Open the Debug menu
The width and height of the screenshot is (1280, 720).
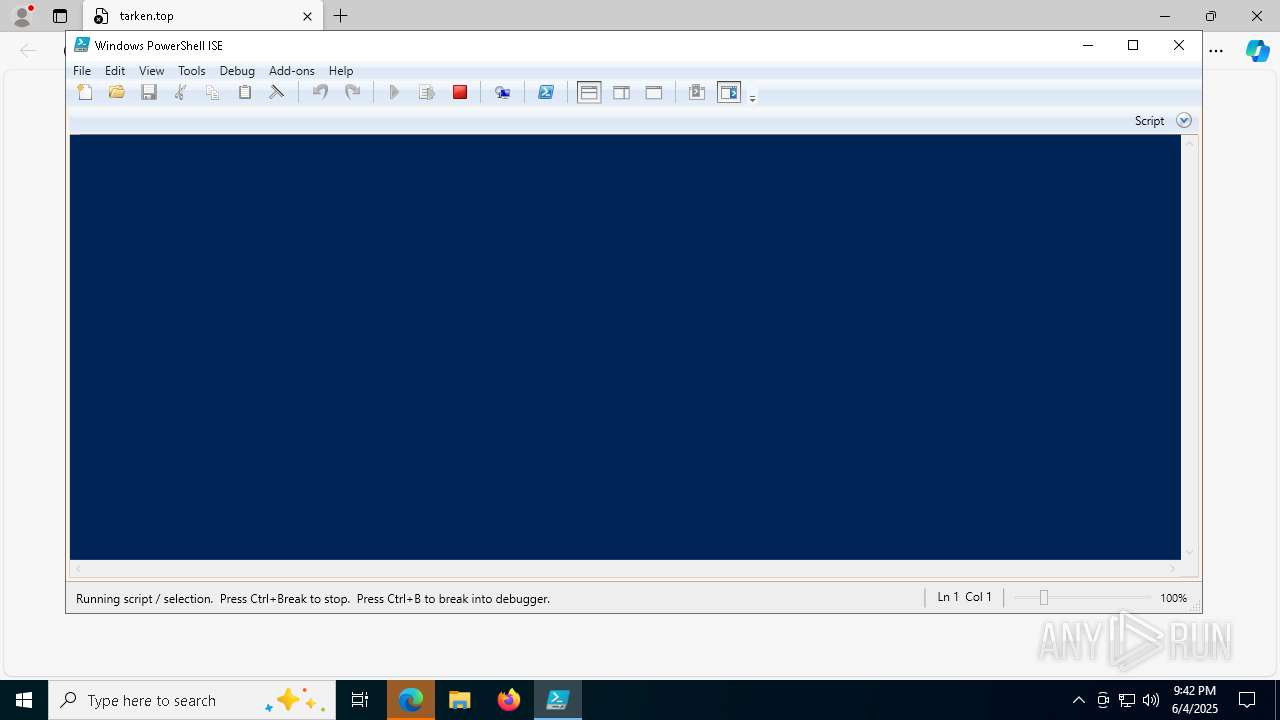tap(237, 71)
